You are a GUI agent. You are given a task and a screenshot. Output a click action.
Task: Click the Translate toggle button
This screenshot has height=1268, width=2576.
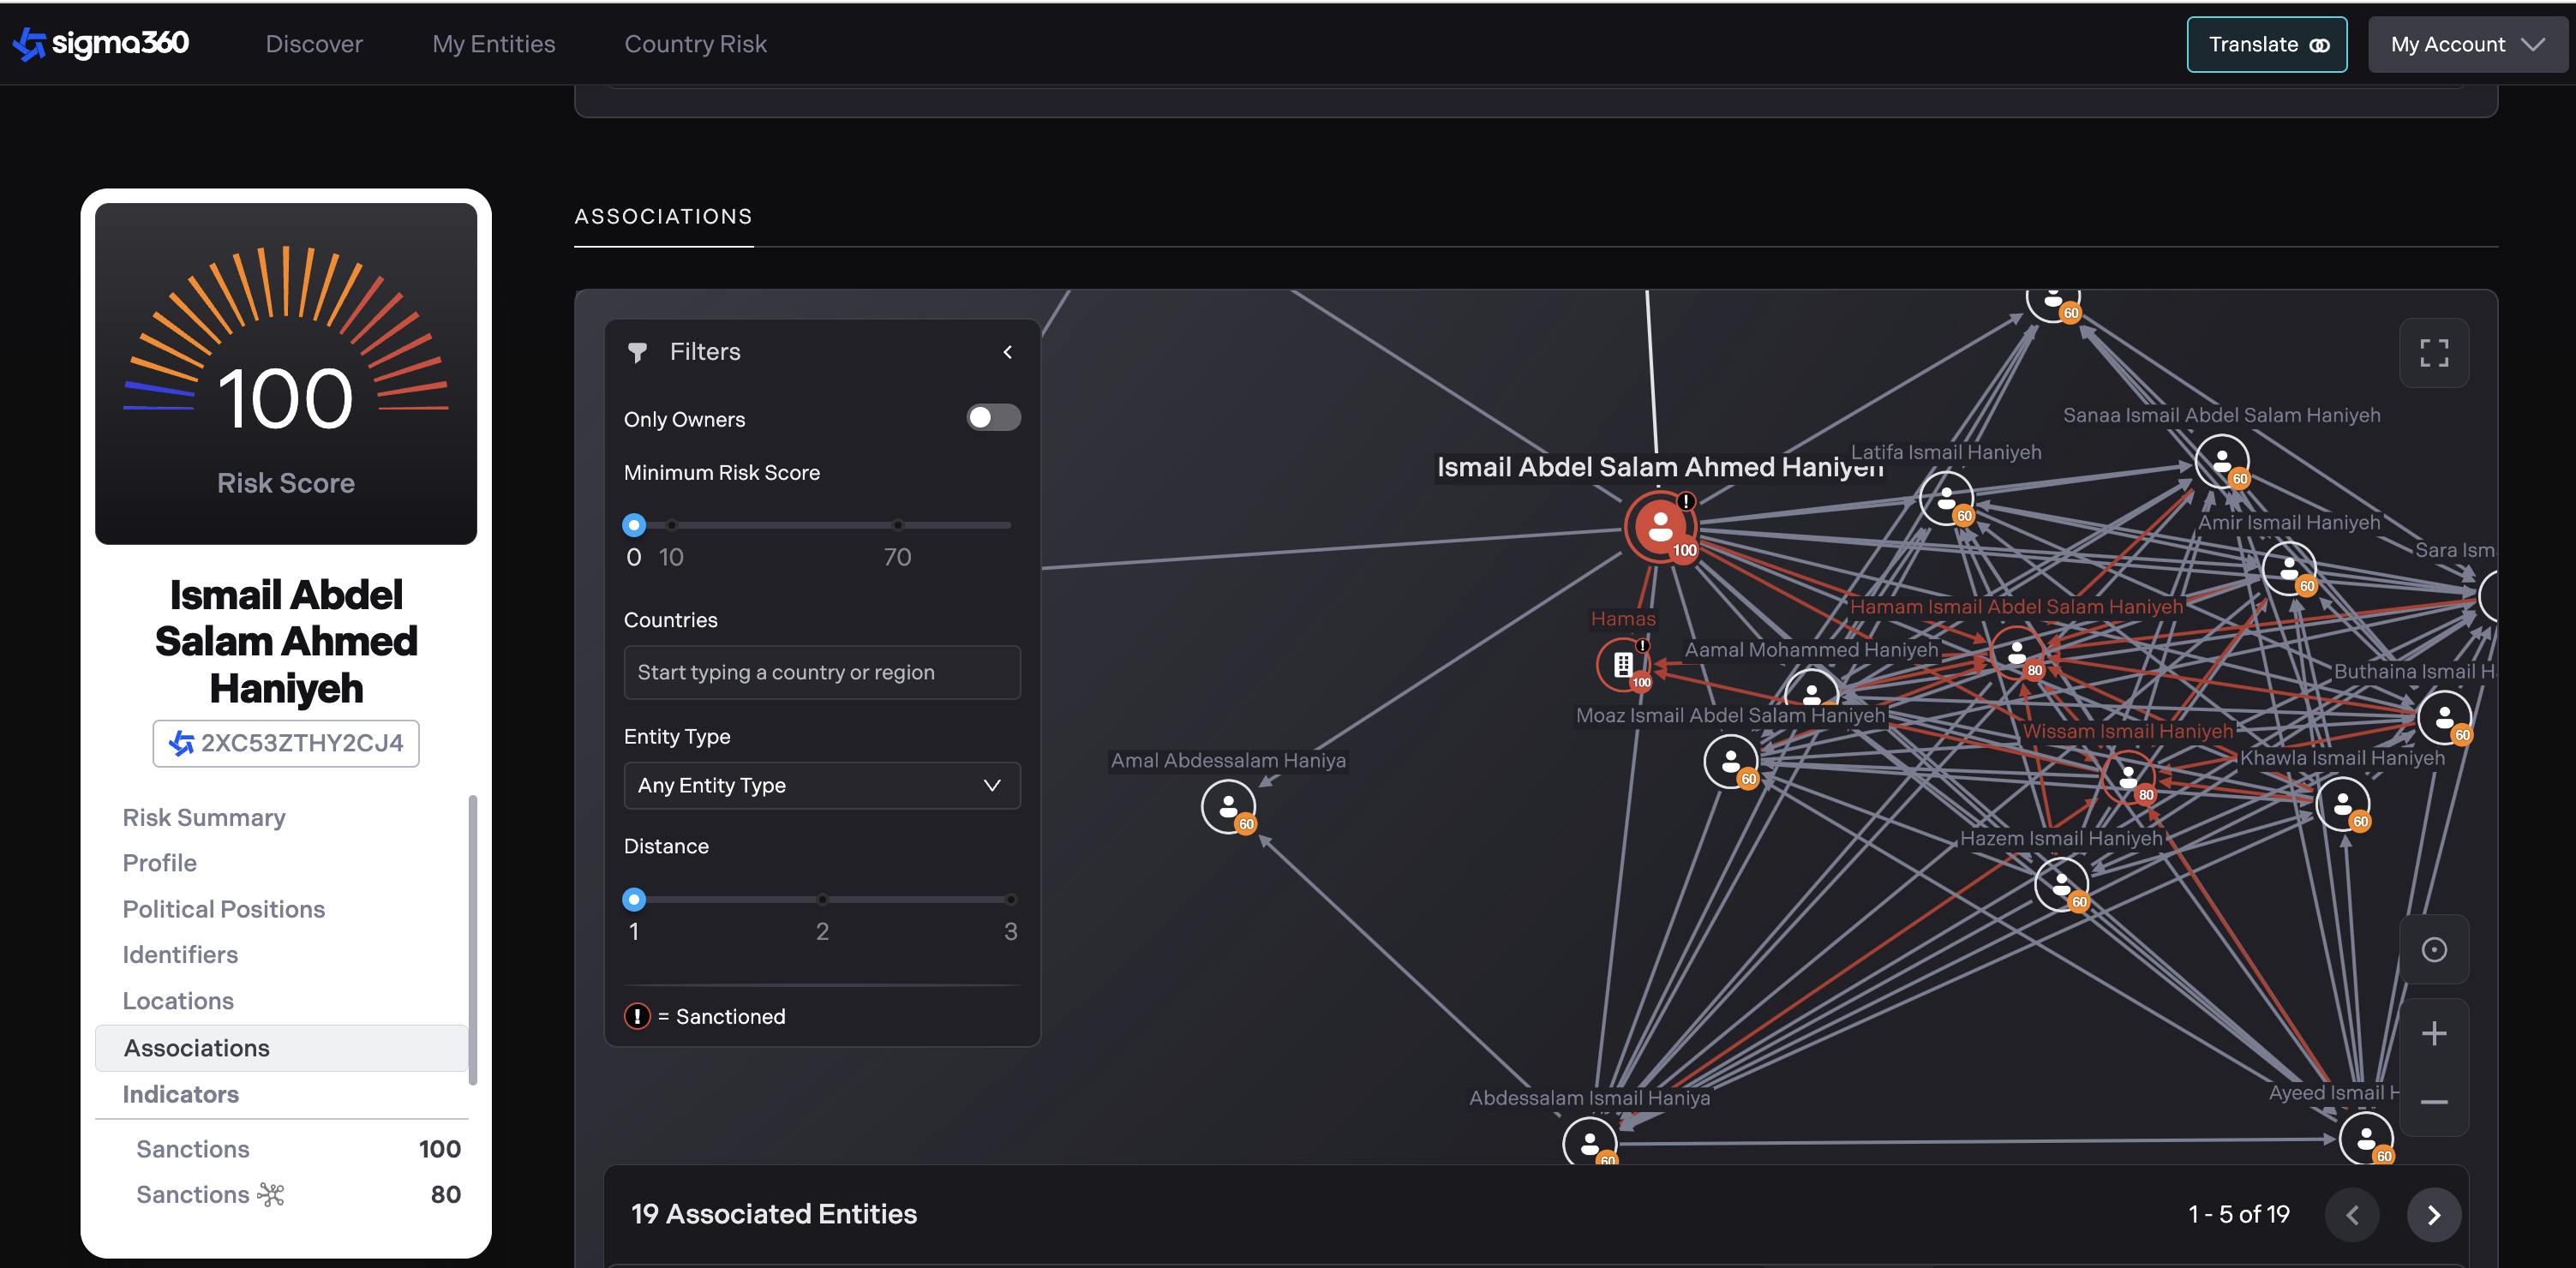pos(2266,45)
